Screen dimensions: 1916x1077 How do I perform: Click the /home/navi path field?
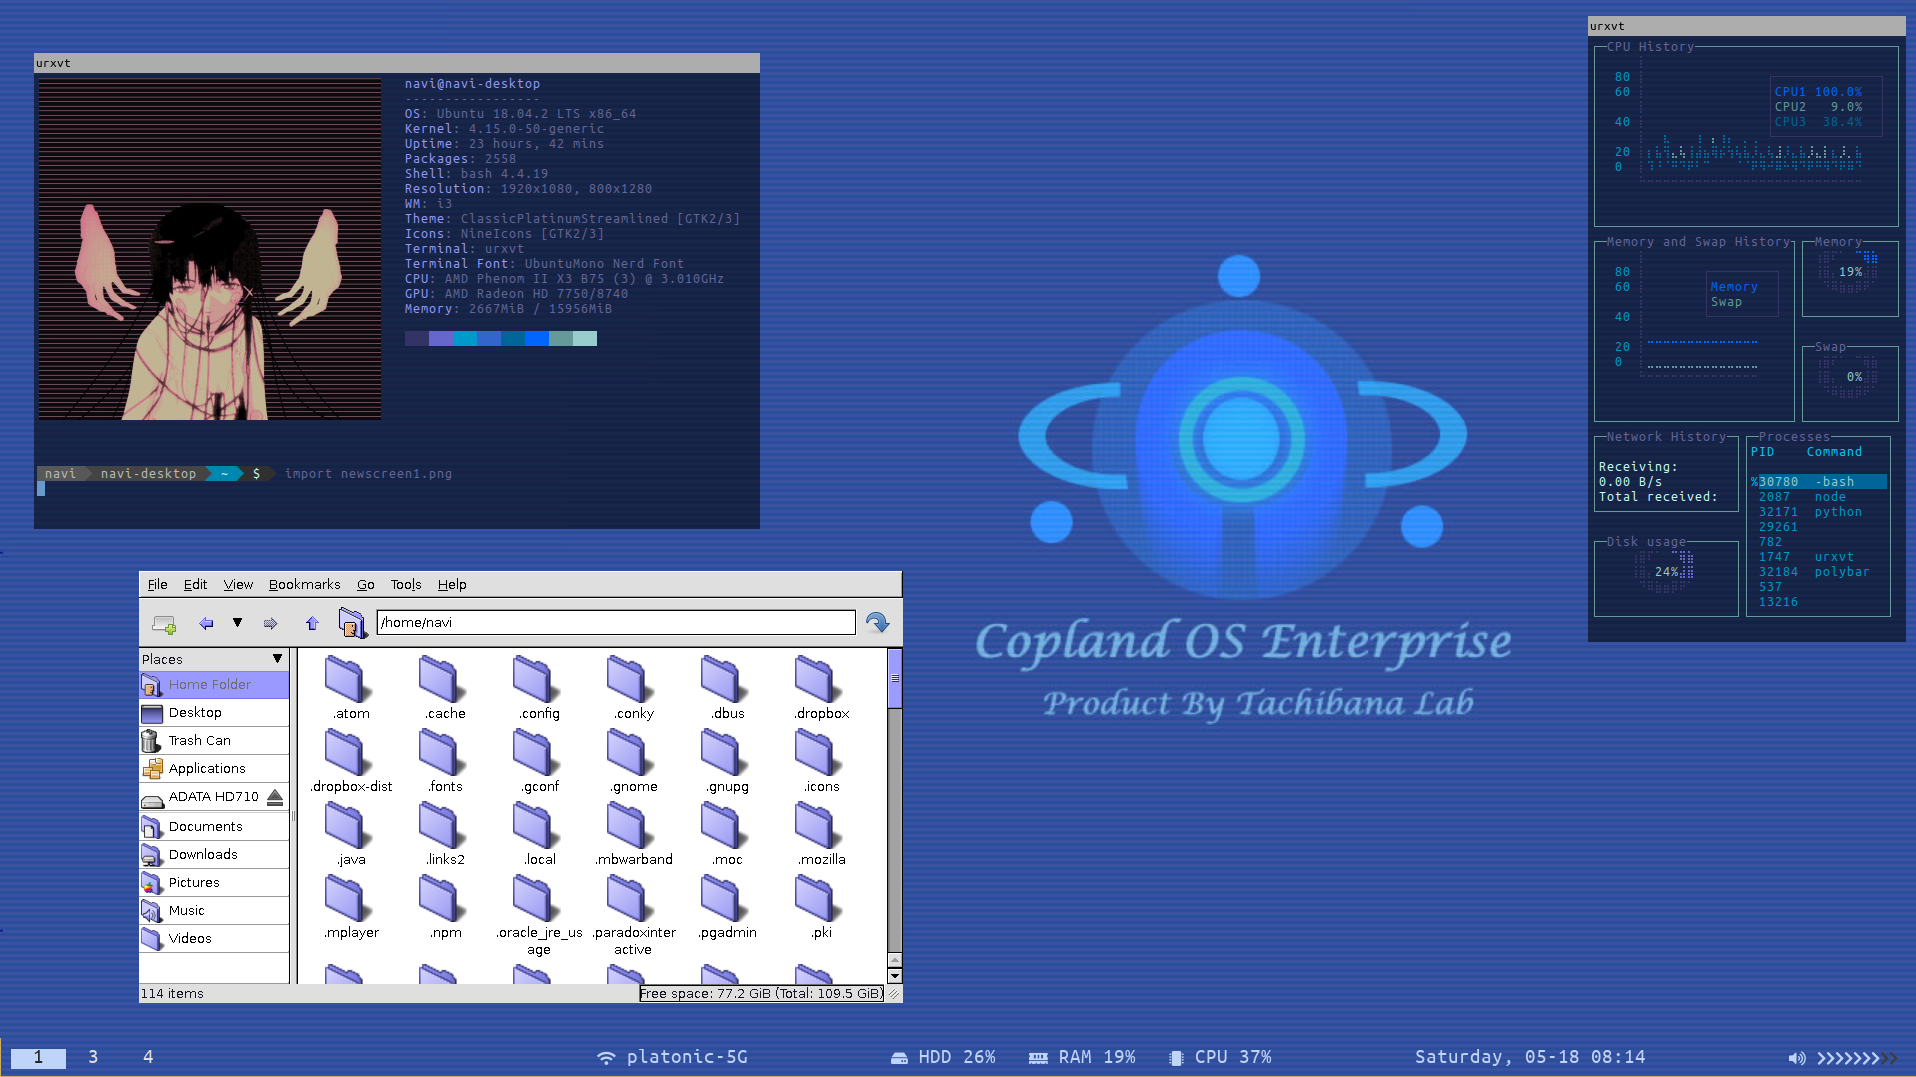pyautogui.click(x=616, y=622)
